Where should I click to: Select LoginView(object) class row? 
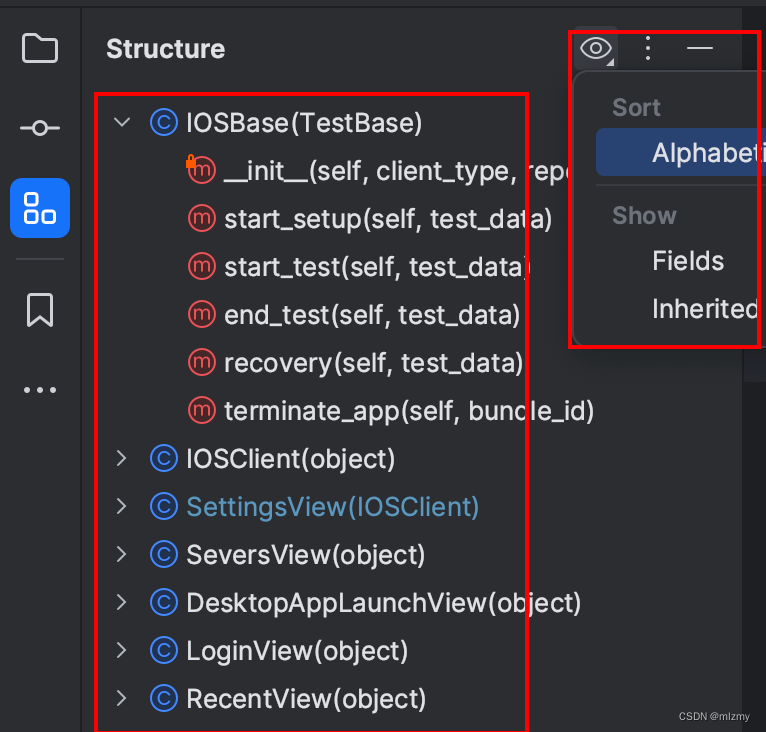pyautogui.click(x=297, y=651)
